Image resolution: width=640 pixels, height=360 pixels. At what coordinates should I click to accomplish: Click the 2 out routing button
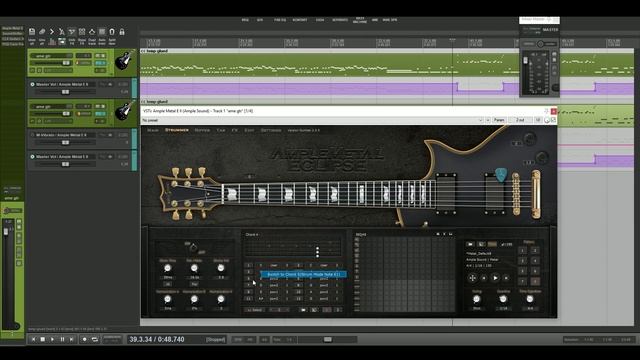tap(520, 120)
